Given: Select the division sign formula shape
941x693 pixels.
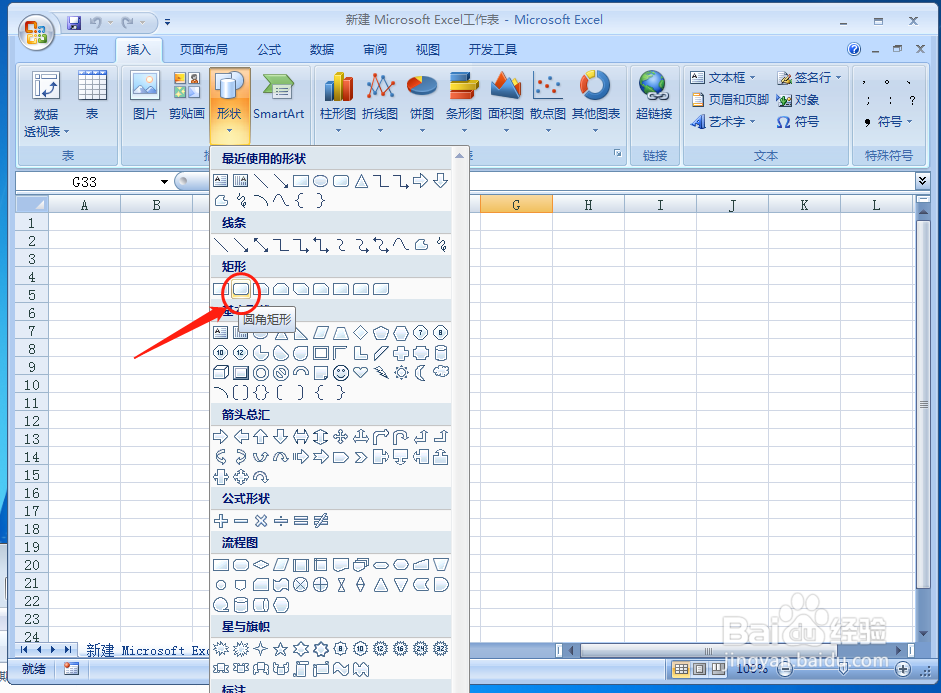Looking at the screenshot, I should (x=281, y=521).
